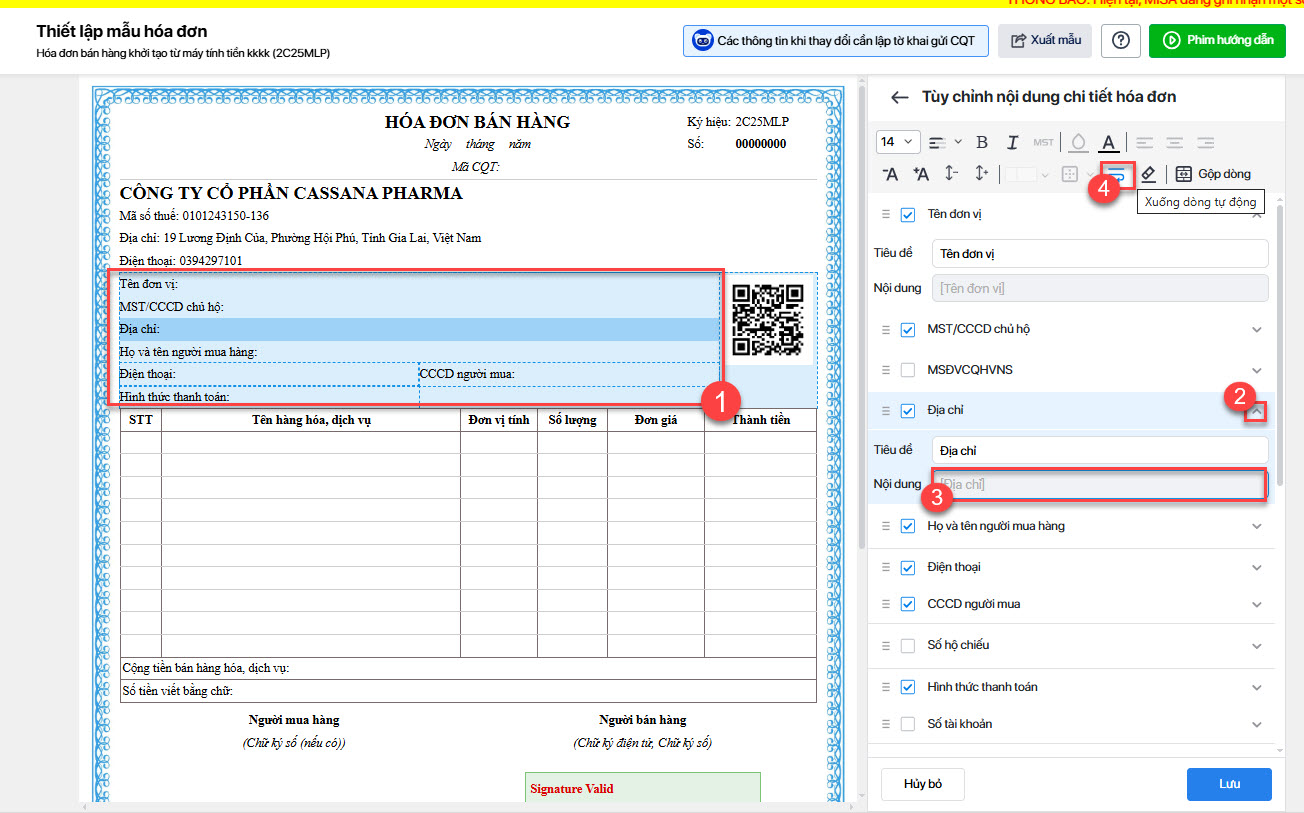Click the Xuất mẫu export button
Screen dimensions: 1304x813
point(1045,41)
